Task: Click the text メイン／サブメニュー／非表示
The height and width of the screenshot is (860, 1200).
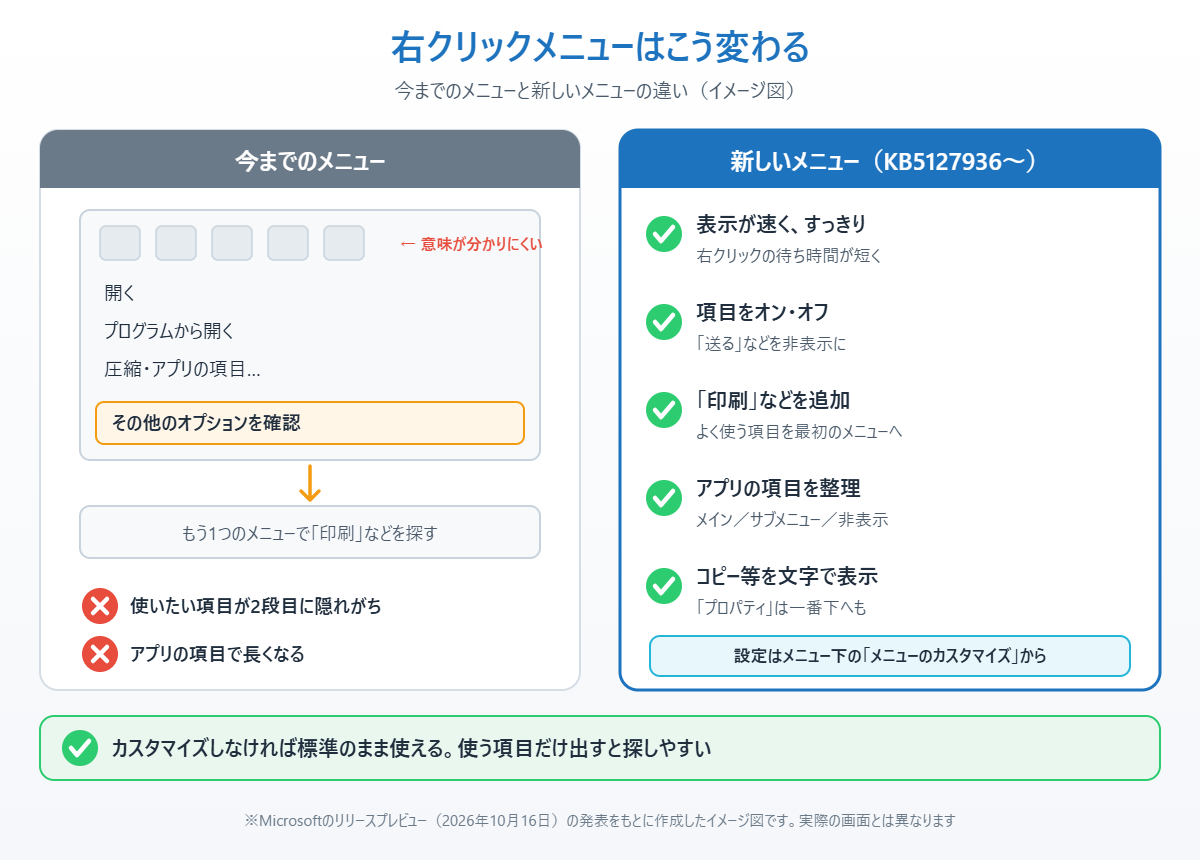Action: [792, 520]
